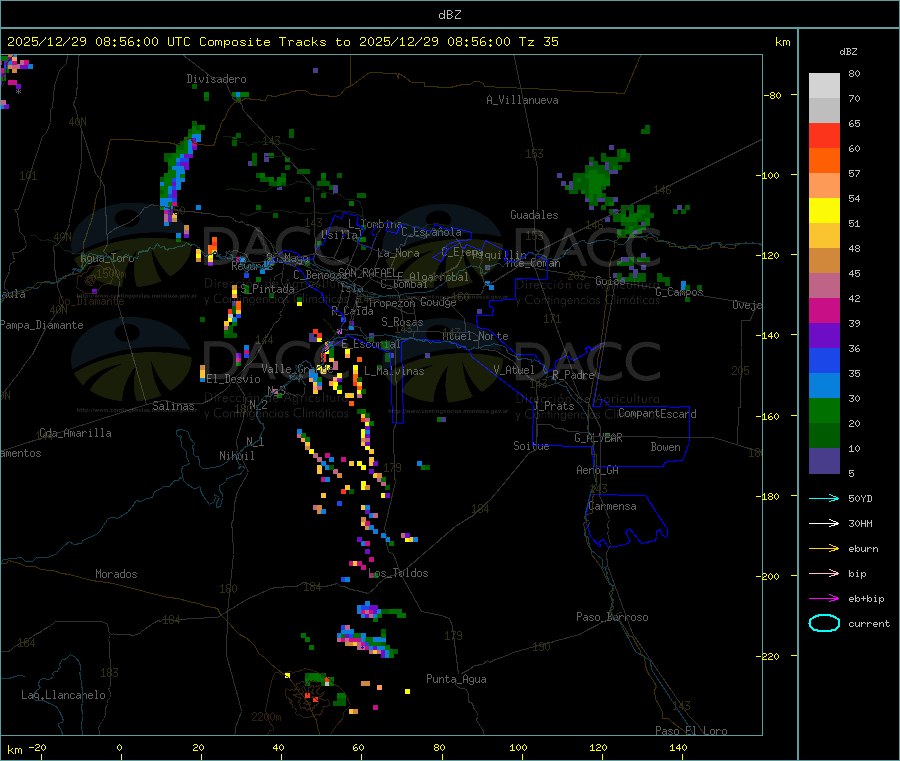This screenshot has height=761, width=900.
Task: Click the 'Guadales' place label
Action: 534,215
